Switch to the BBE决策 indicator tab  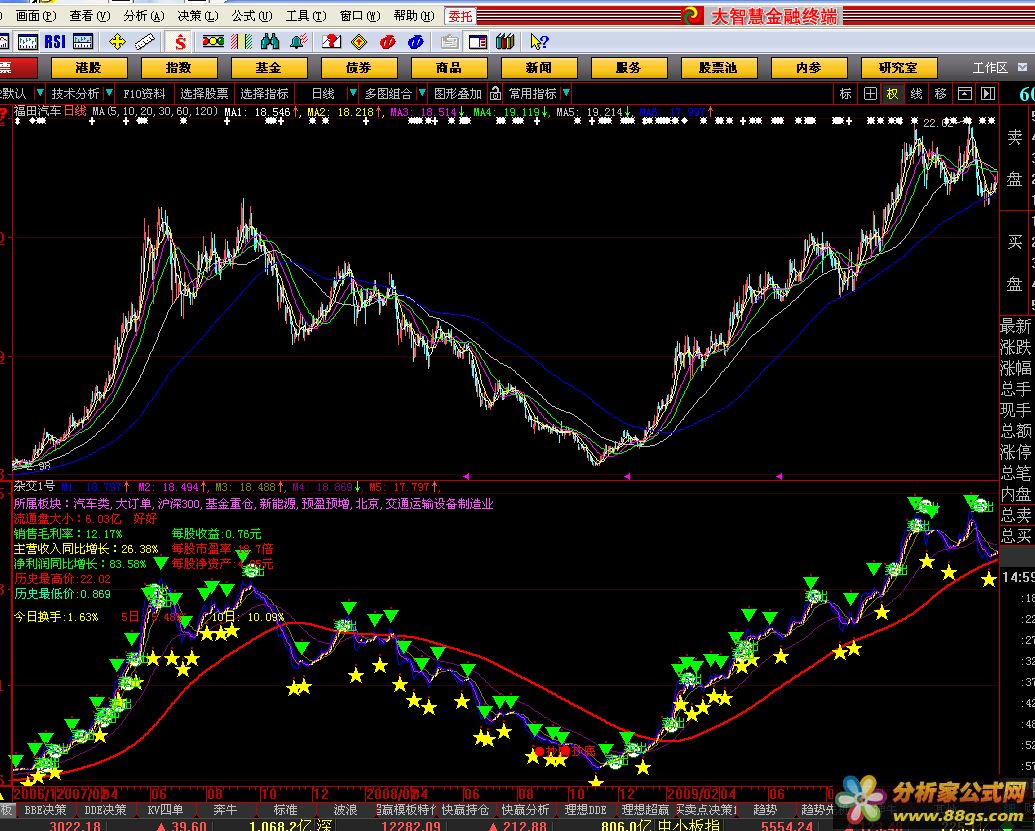45,810
